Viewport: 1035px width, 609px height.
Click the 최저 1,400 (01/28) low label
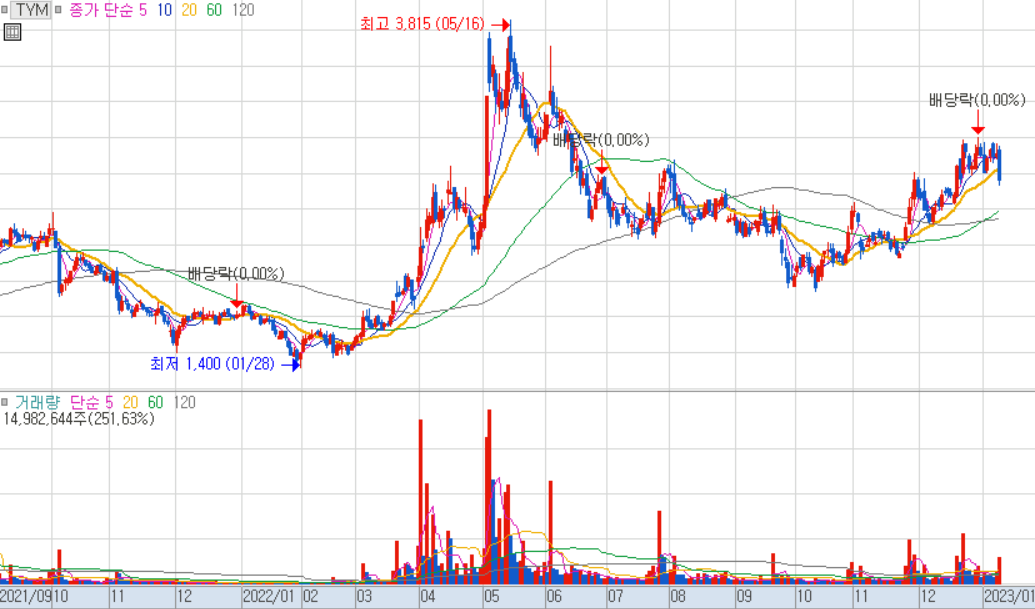[212, 364]
